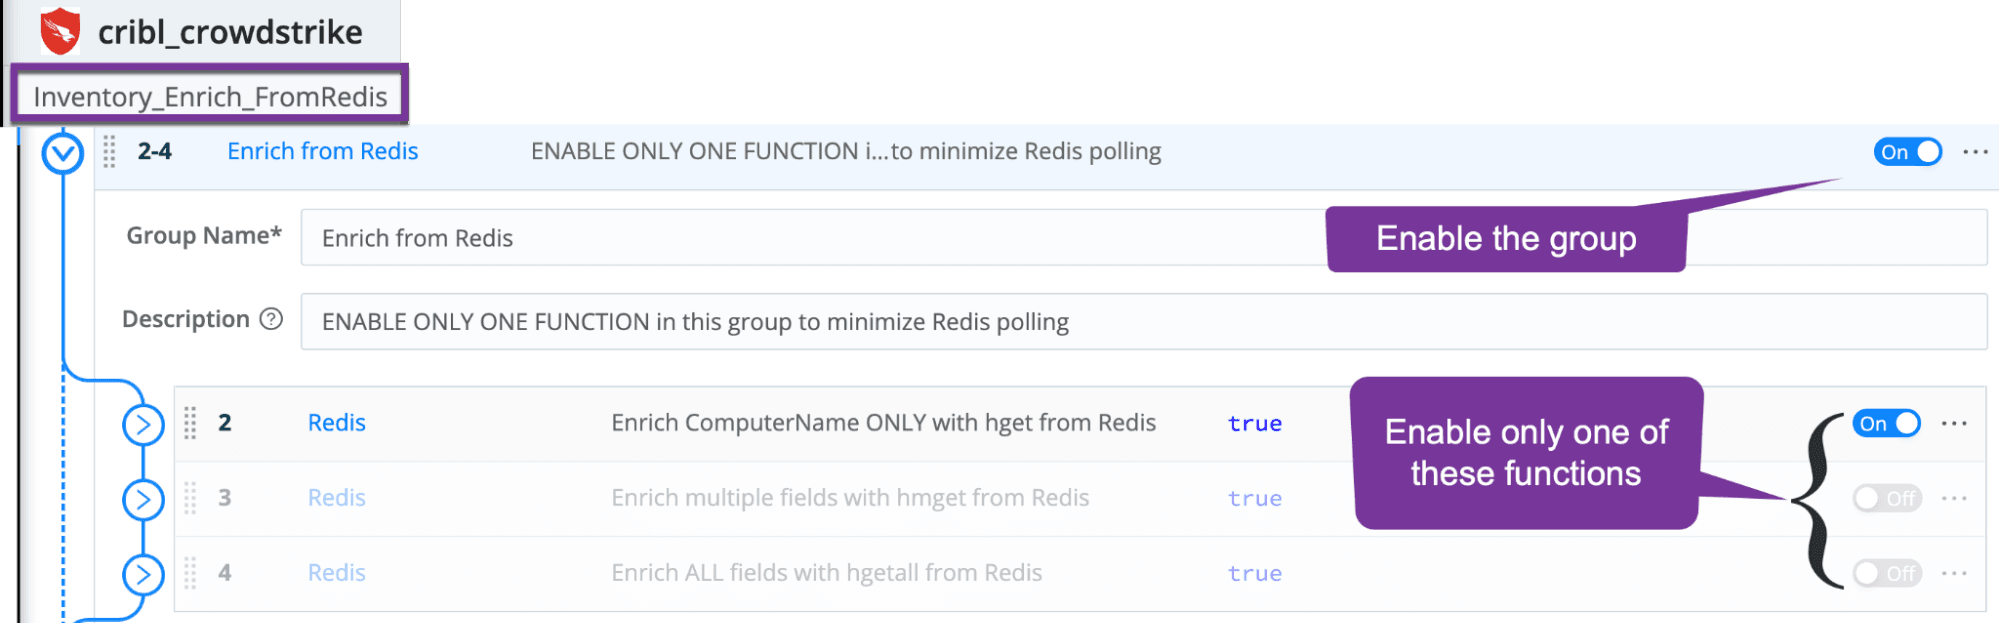
Task: Open options menu for Redis function 4
Action: click(x=1954, y=573)
